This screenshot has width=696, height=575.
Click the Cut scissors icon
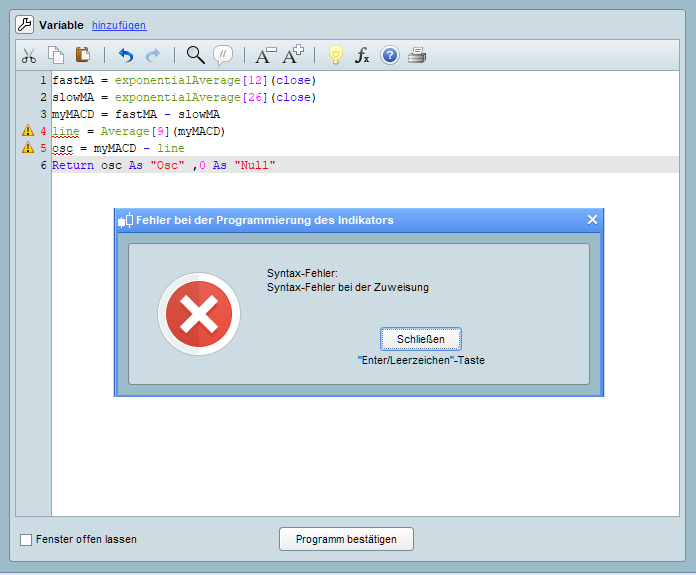28,56
